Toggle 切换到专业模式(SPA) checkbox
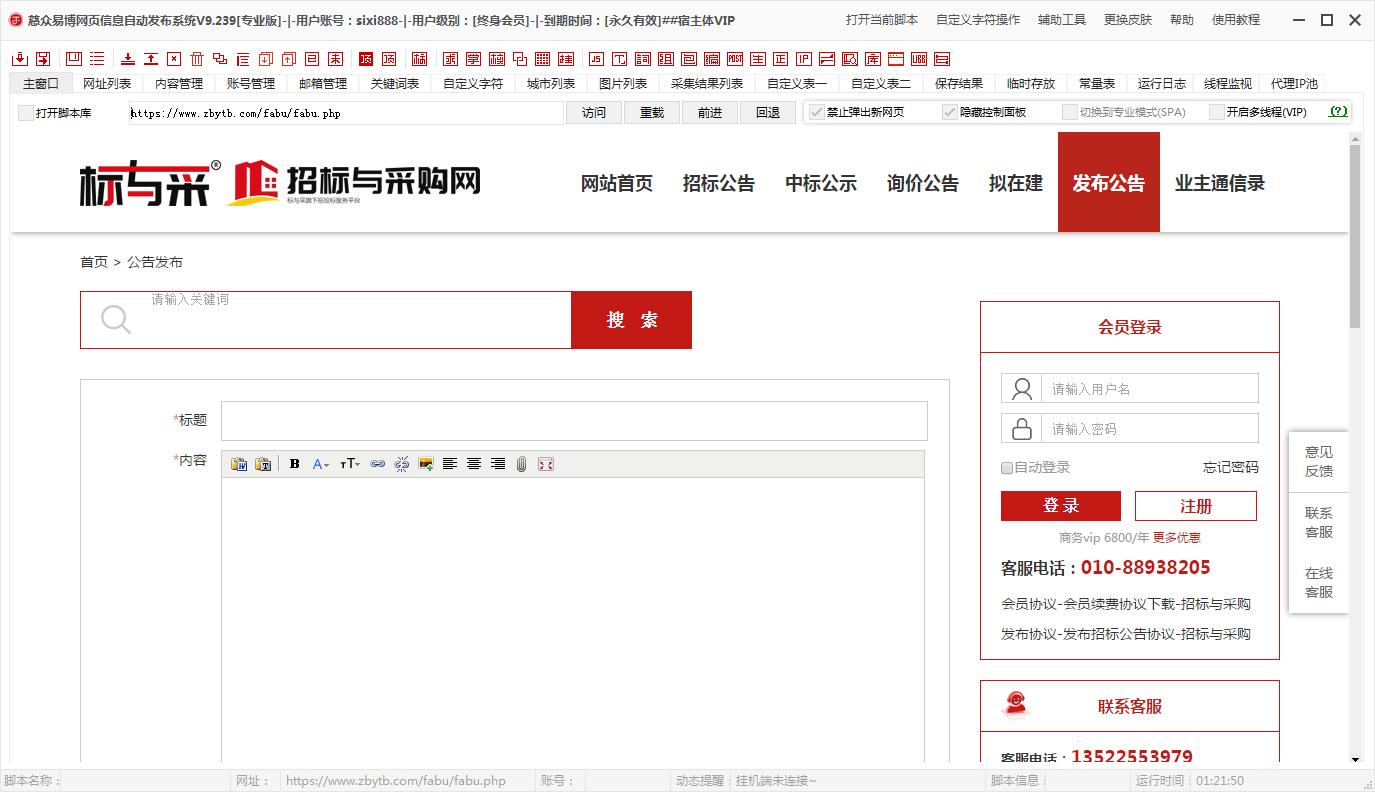Image resolution: width=1375 pixels, height=792 pixels. 1070,112
